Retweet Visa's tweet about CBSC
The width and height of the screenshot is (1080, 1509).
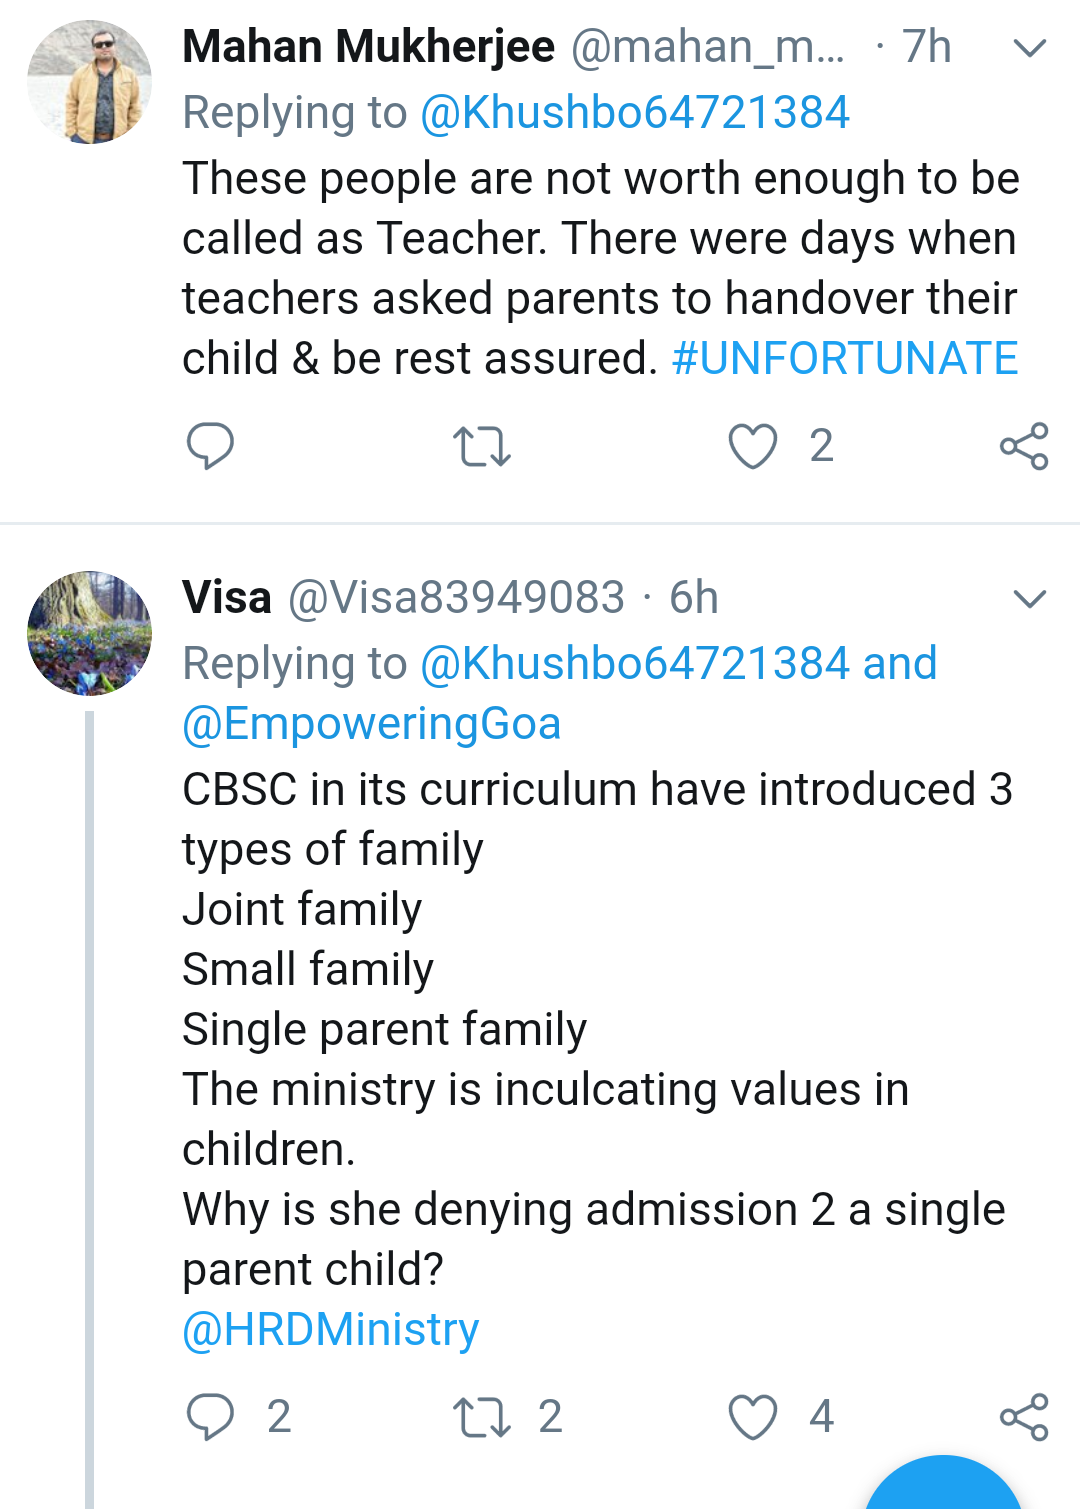point(482,1418)
